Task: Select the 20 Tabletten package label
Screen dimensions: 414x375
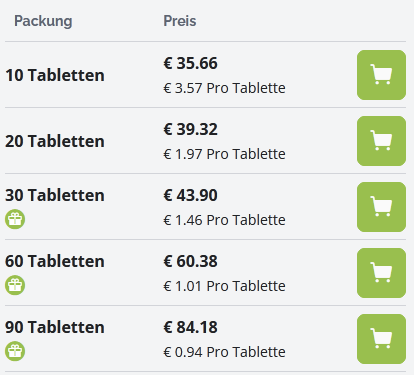Action: [55, 141]
